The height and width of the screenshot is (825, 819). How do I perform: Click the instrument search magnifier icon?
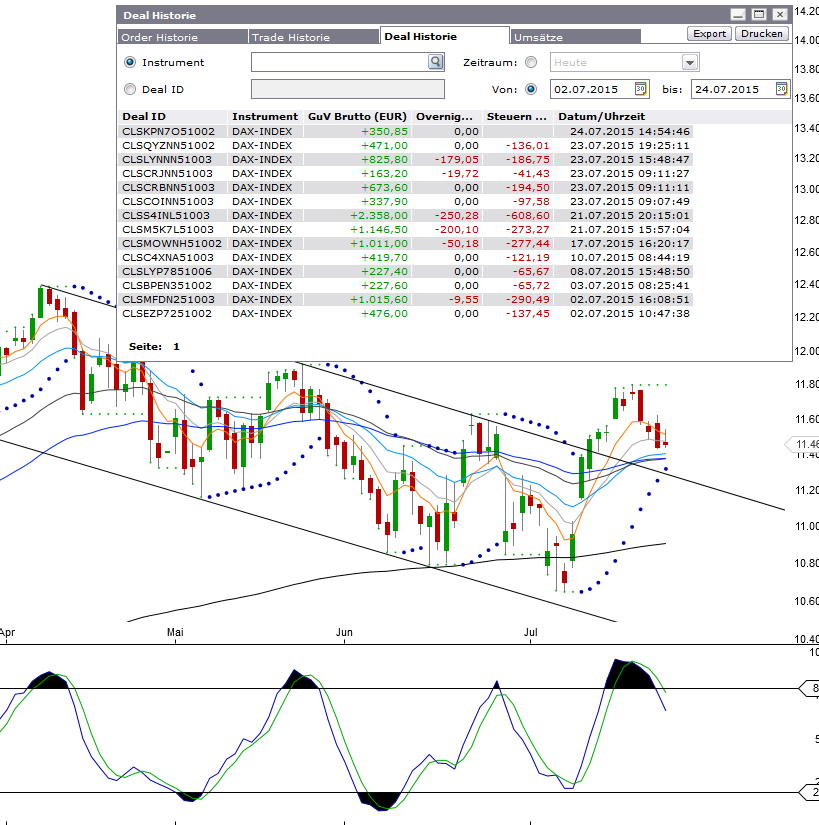[x=435, y=62]
